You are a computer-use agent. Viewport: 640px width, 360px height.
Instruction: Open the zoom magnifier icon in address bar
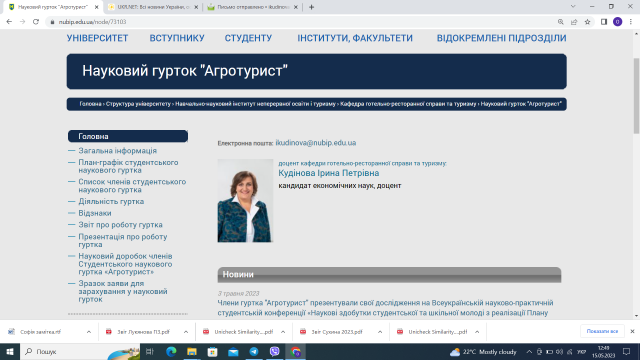560,22
